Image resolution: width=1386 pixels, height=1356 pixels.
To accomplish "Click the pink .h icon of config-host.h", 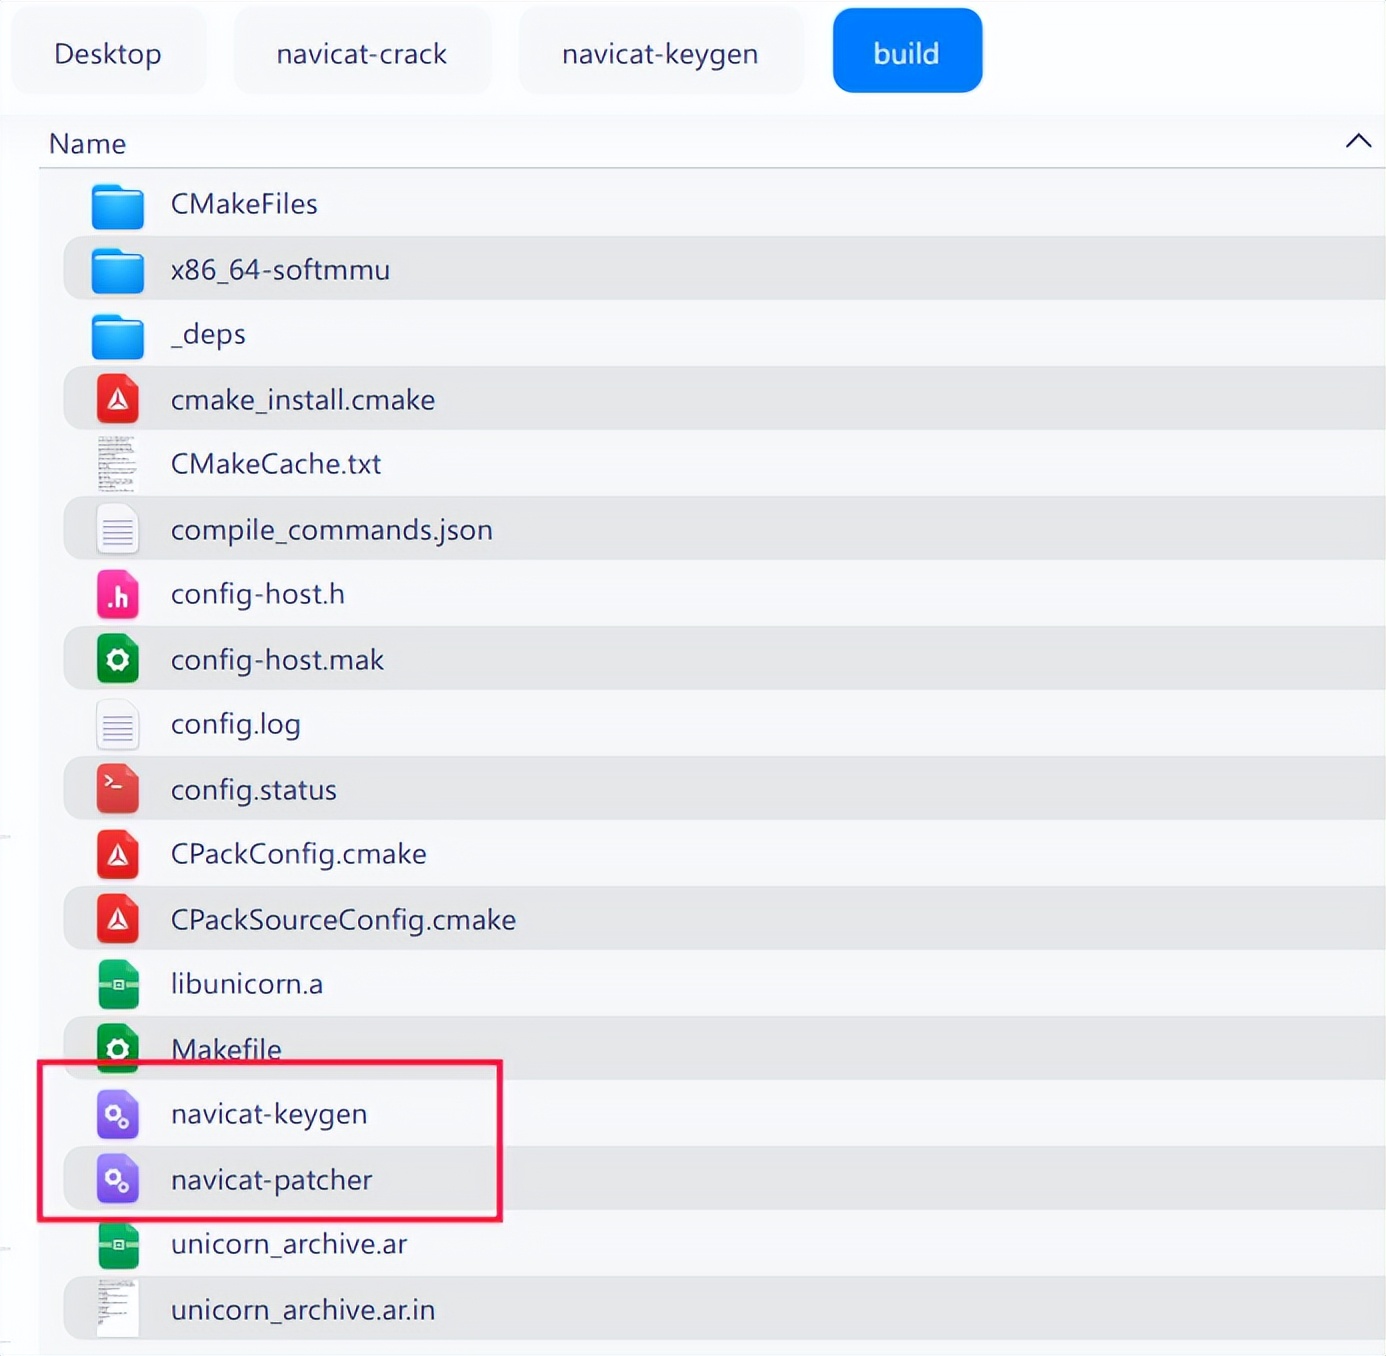I will click(x=117, y=595).
